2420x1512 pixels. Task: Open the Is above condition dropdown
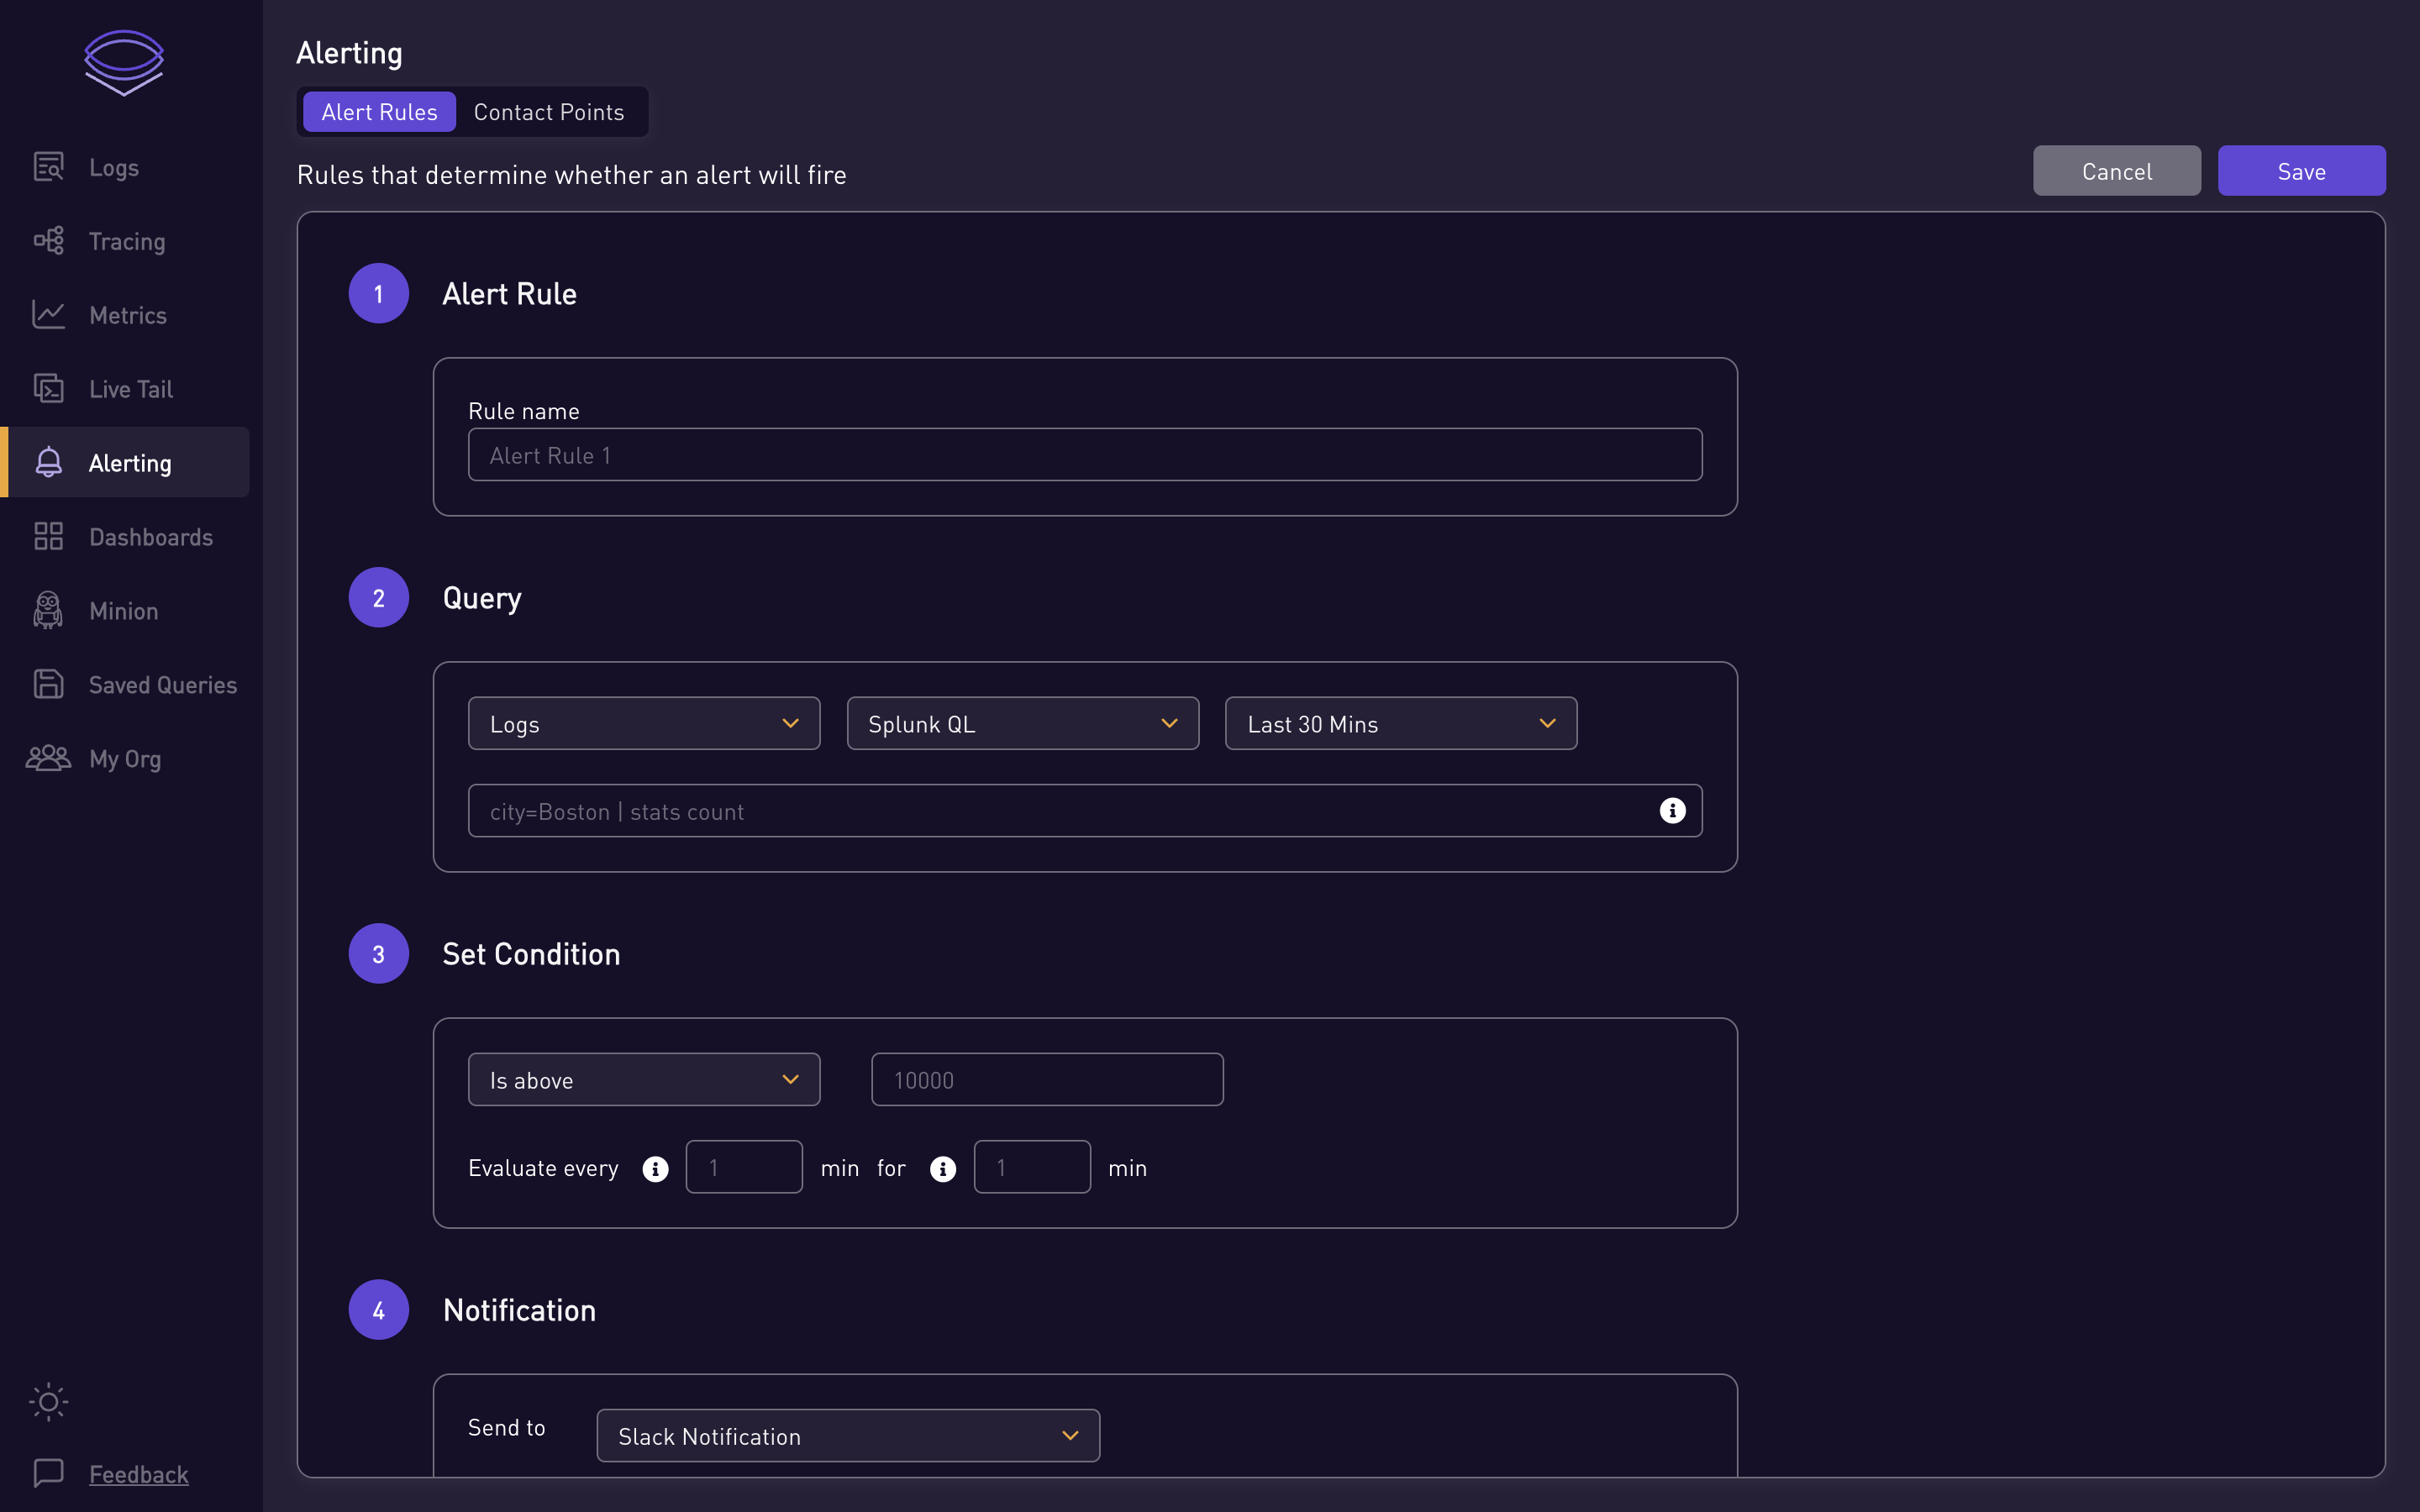[643, 1079]
